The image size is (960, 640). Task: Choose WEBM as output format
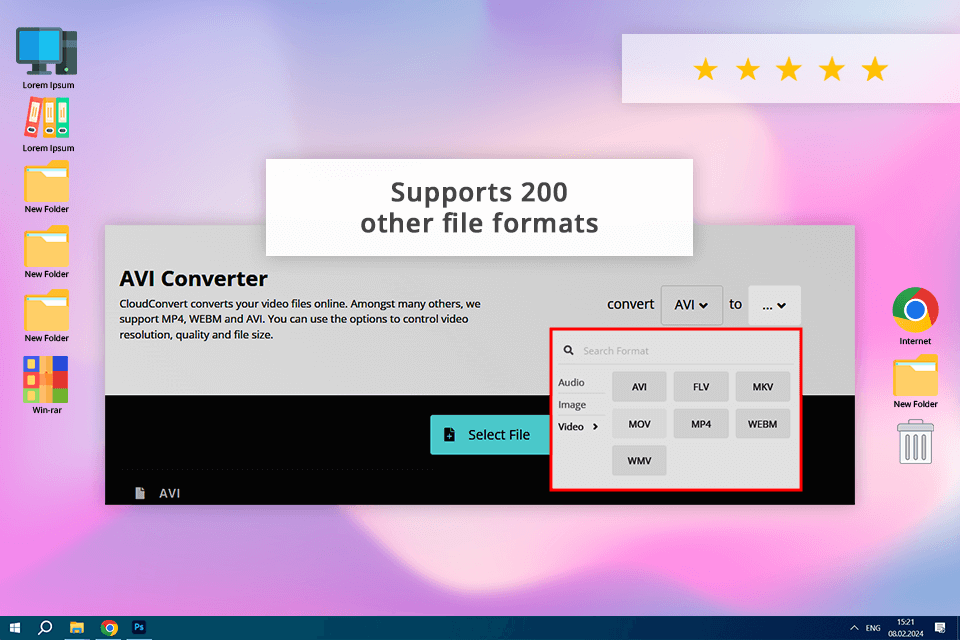[763, 424]
